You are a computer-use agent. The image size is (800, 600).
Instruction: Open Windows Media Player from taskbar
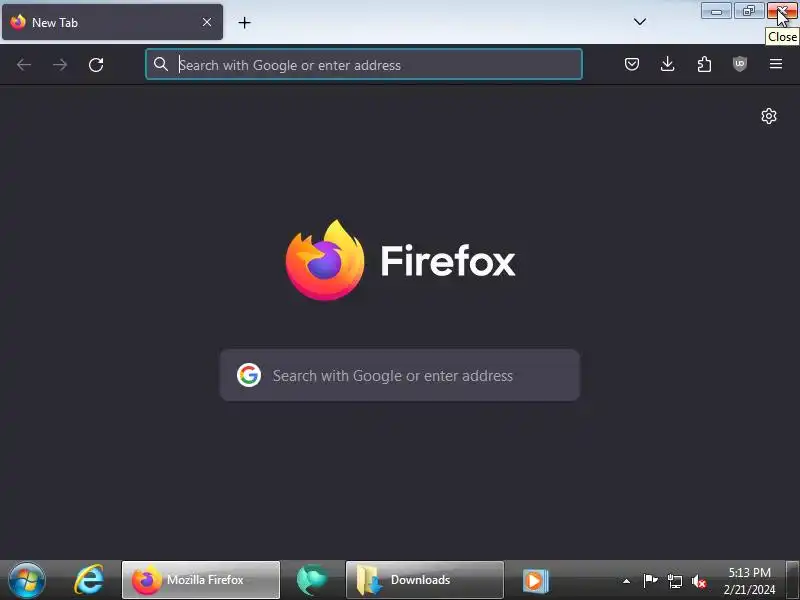pyautogui.click(x=536, y=580)
